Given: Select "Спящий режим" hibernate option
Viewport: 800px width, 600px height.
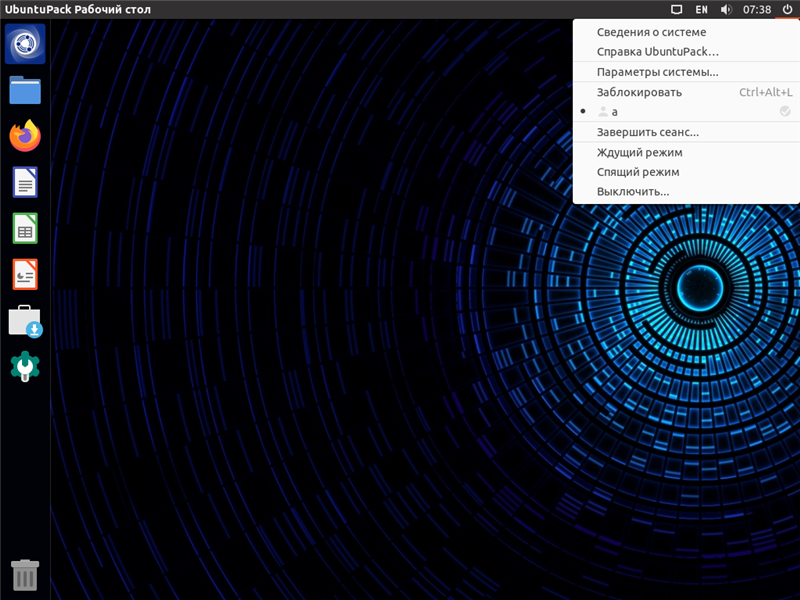Looking at the screenshot, I should pyautogui.click(x=686, y=172).
